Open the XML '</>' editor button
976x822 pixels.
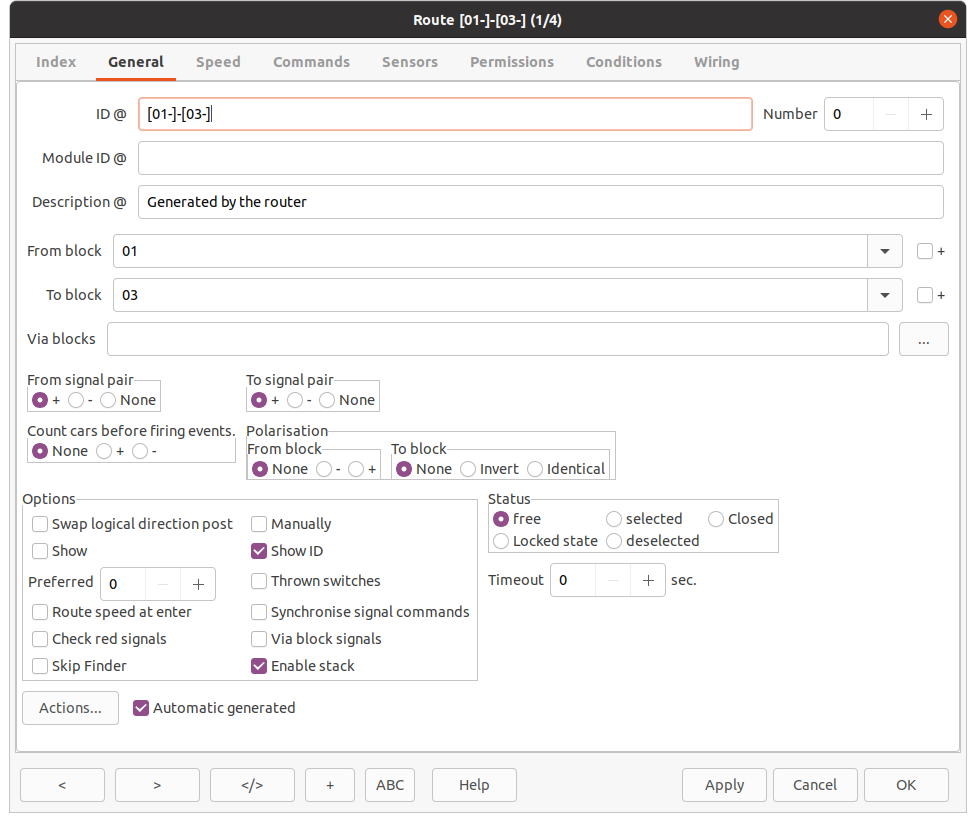tap(252, 785)
